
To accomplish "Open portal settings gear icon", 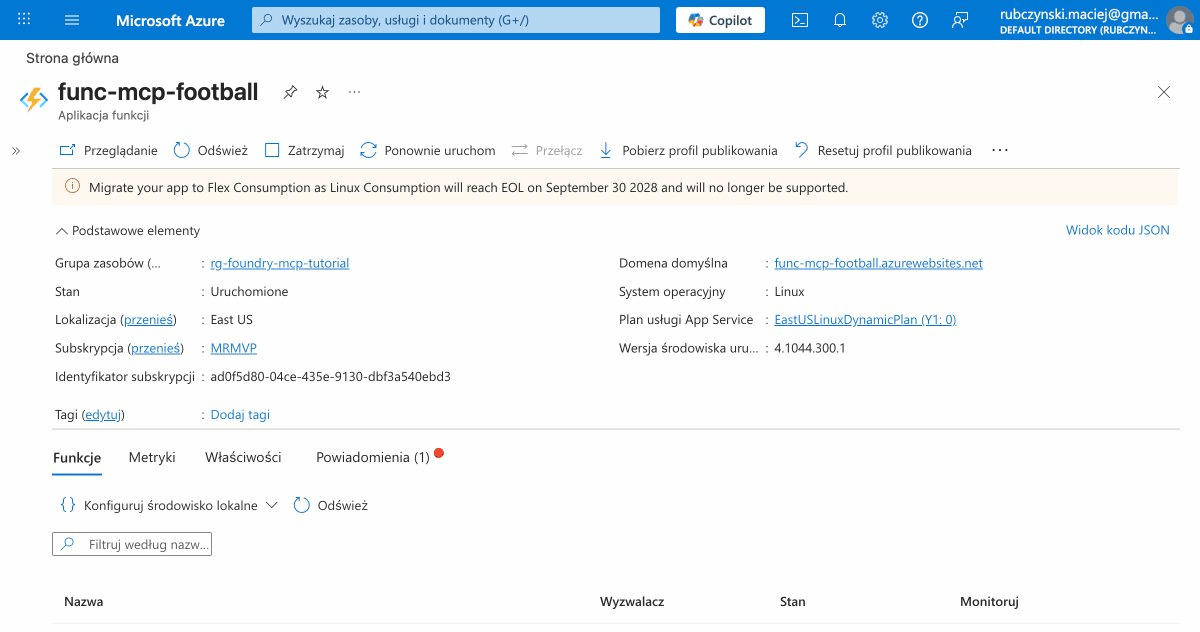I will [880, 20].
